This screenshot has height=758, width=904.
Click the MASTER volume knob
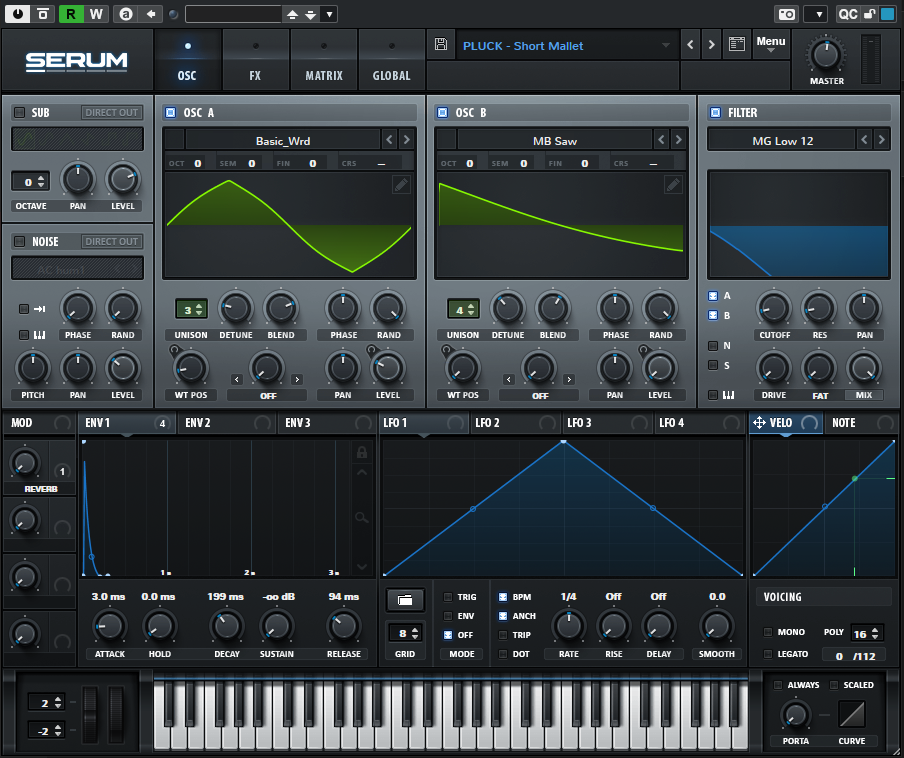point(826,55)
